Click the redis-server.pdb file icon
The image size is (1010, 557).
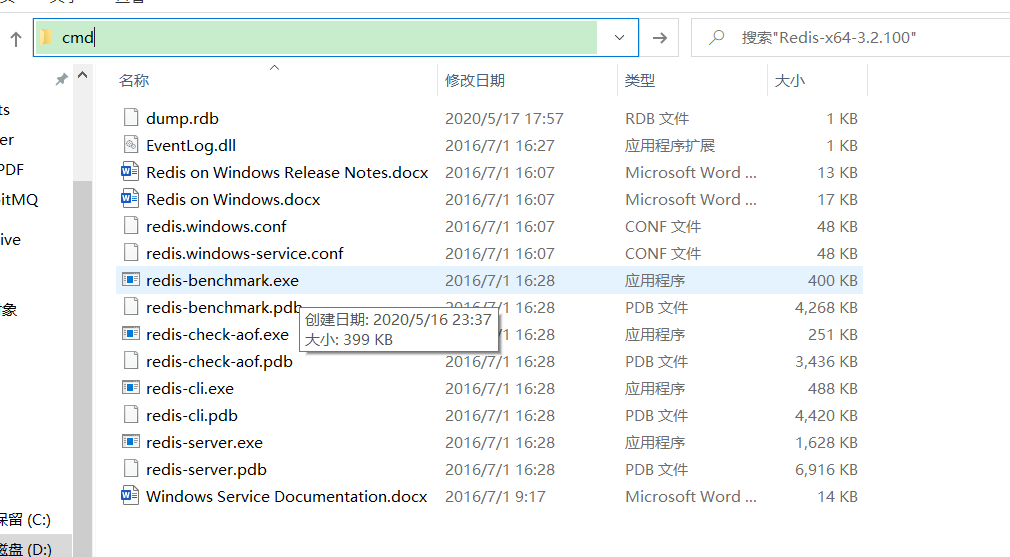pyautogui.click(x=131, y=469)
